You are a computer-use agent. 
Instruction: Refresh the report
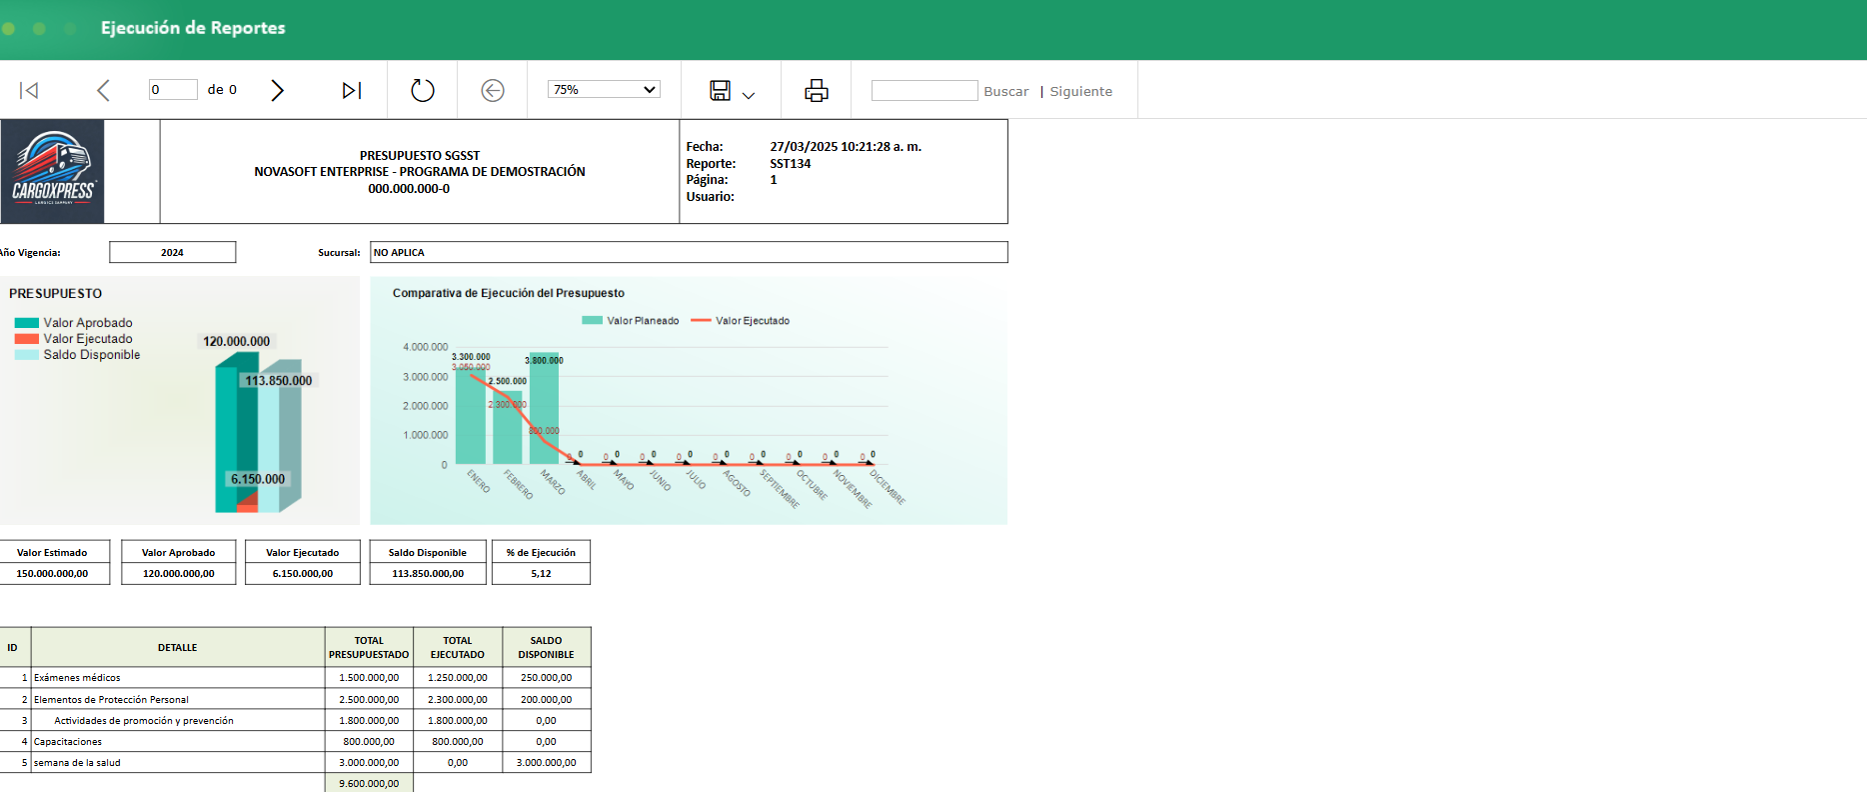pyautogui.click(x=423, y=90)
